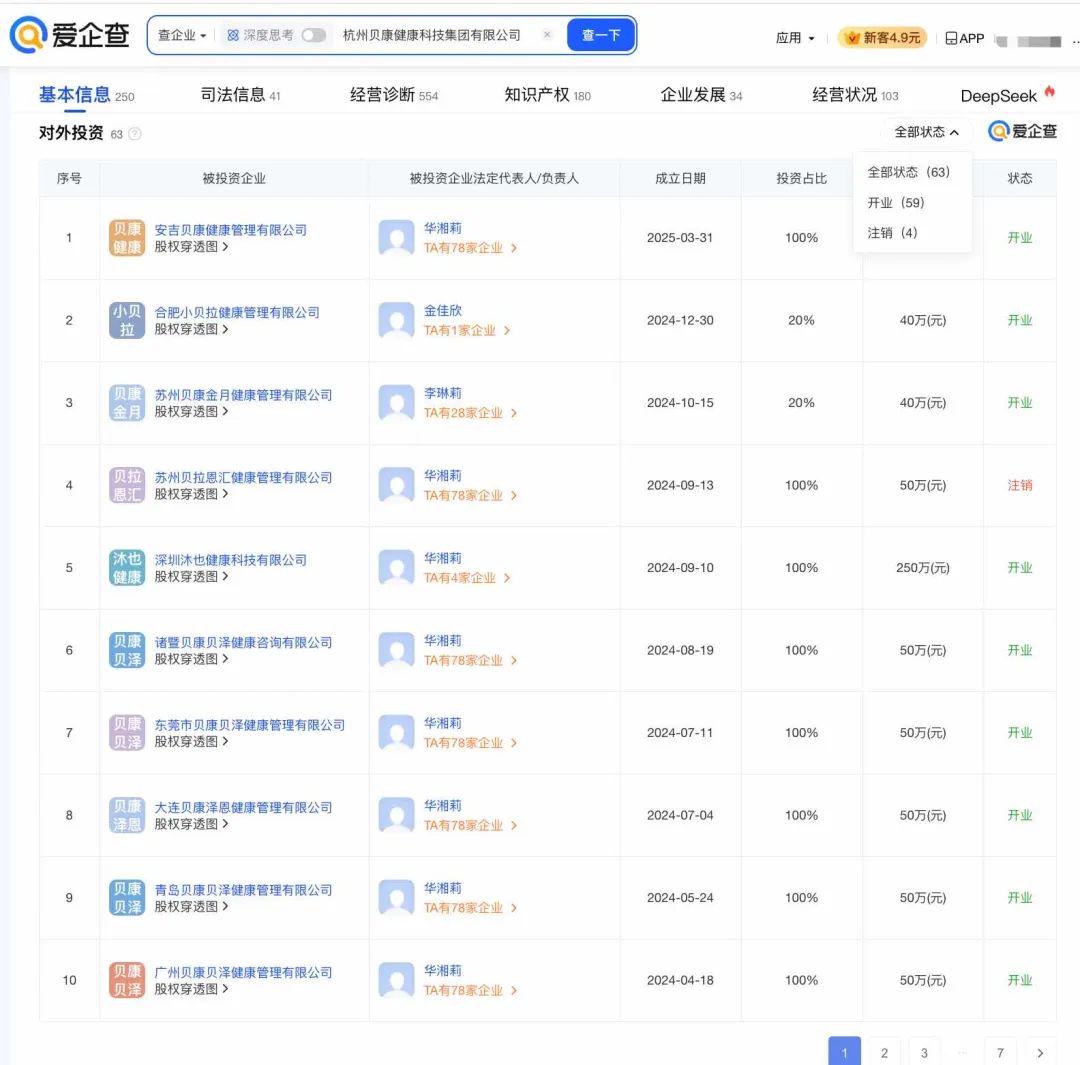Click 华湘莉 avatar icon in 深圳沐也 row
Image resolution: width=1080 pixels, height=1065 pixels.
pyautogui.click(x=397, y=568)
